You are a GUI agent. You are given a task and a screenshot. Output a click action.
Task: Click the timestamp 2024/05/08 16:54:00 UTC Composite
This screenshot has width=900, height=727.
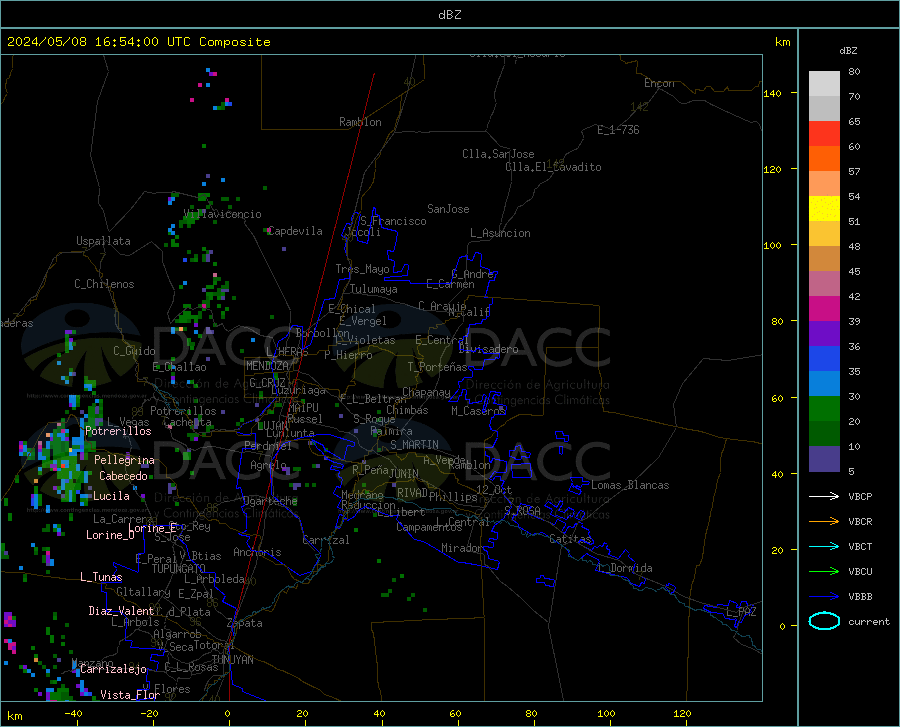[x=138, y=42]
